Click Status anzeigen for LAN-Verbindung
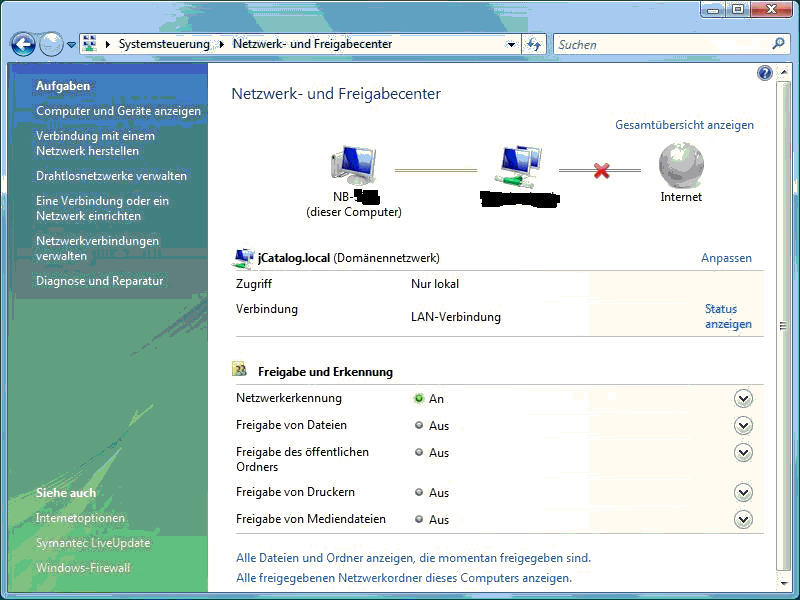The width and height of the screenshot is (800, 600). (728, 316)
